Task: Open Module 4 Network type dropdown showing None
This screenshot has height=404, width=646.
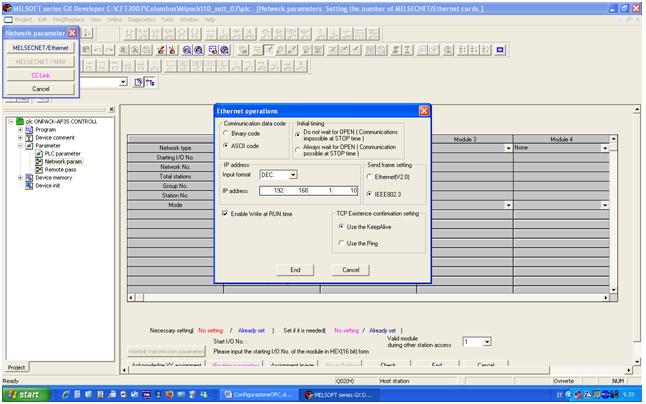Action: pyautogui.click(x=605, y=148)
